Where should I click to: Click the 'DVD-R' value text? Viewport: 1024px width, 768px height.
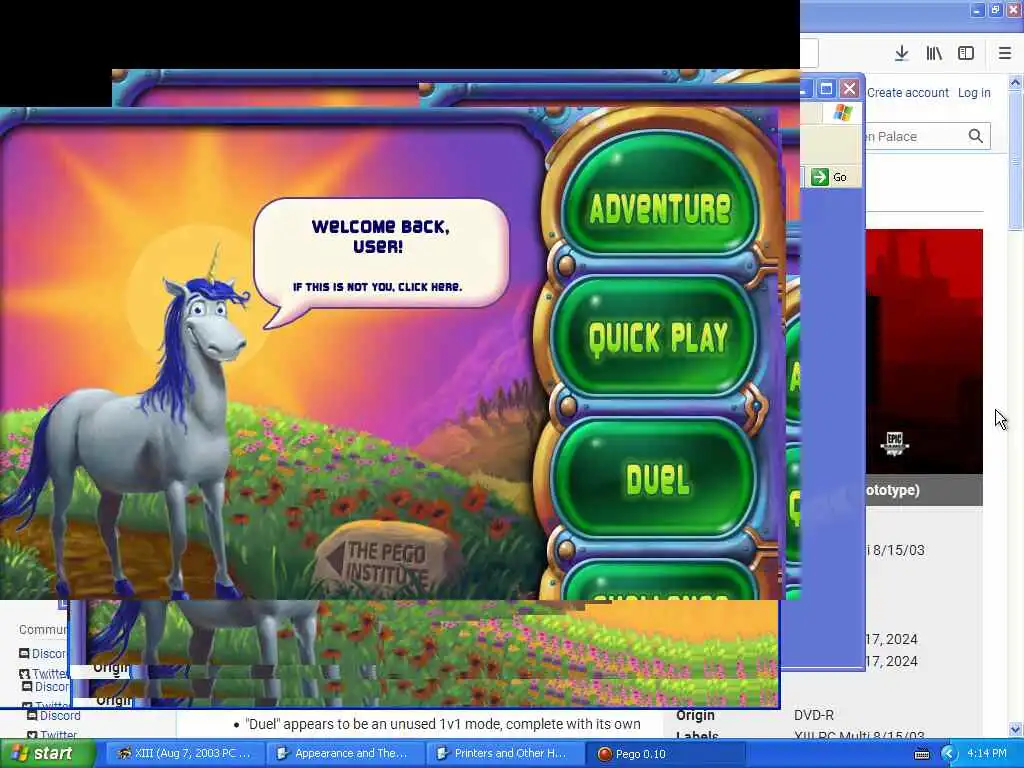(814, 715)
